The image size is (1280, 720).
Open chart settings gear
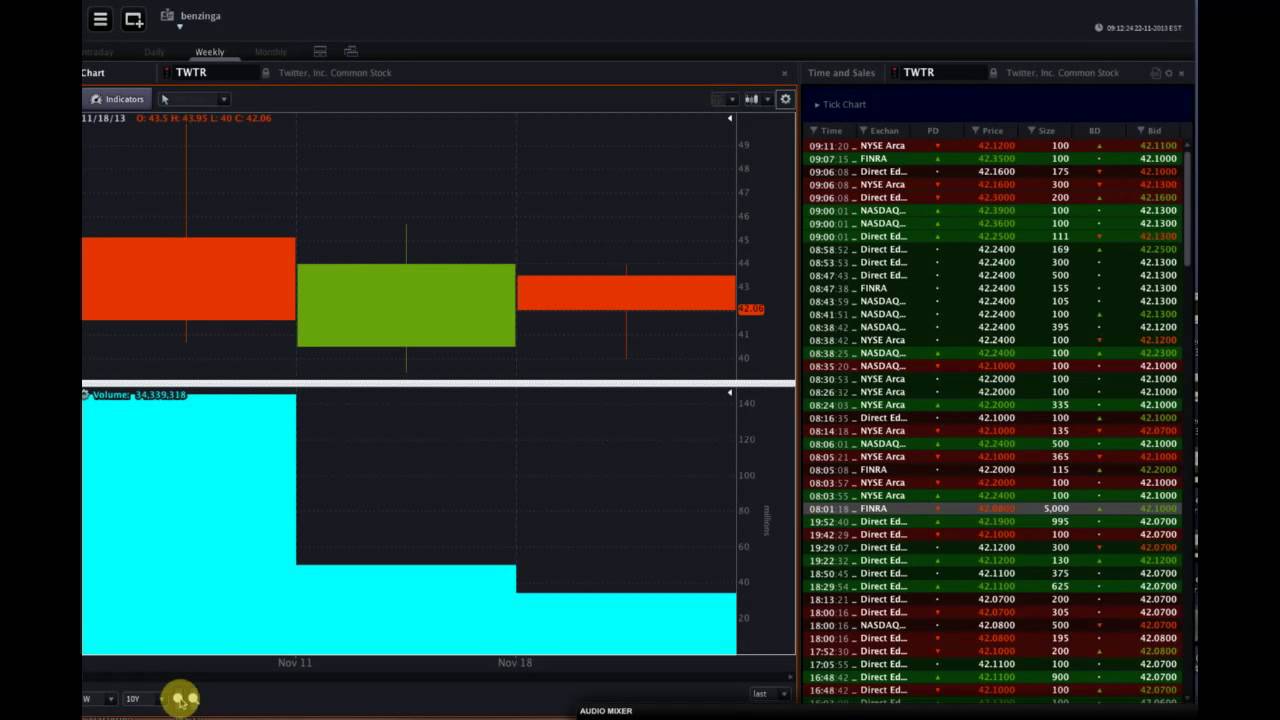pos(785,99)
